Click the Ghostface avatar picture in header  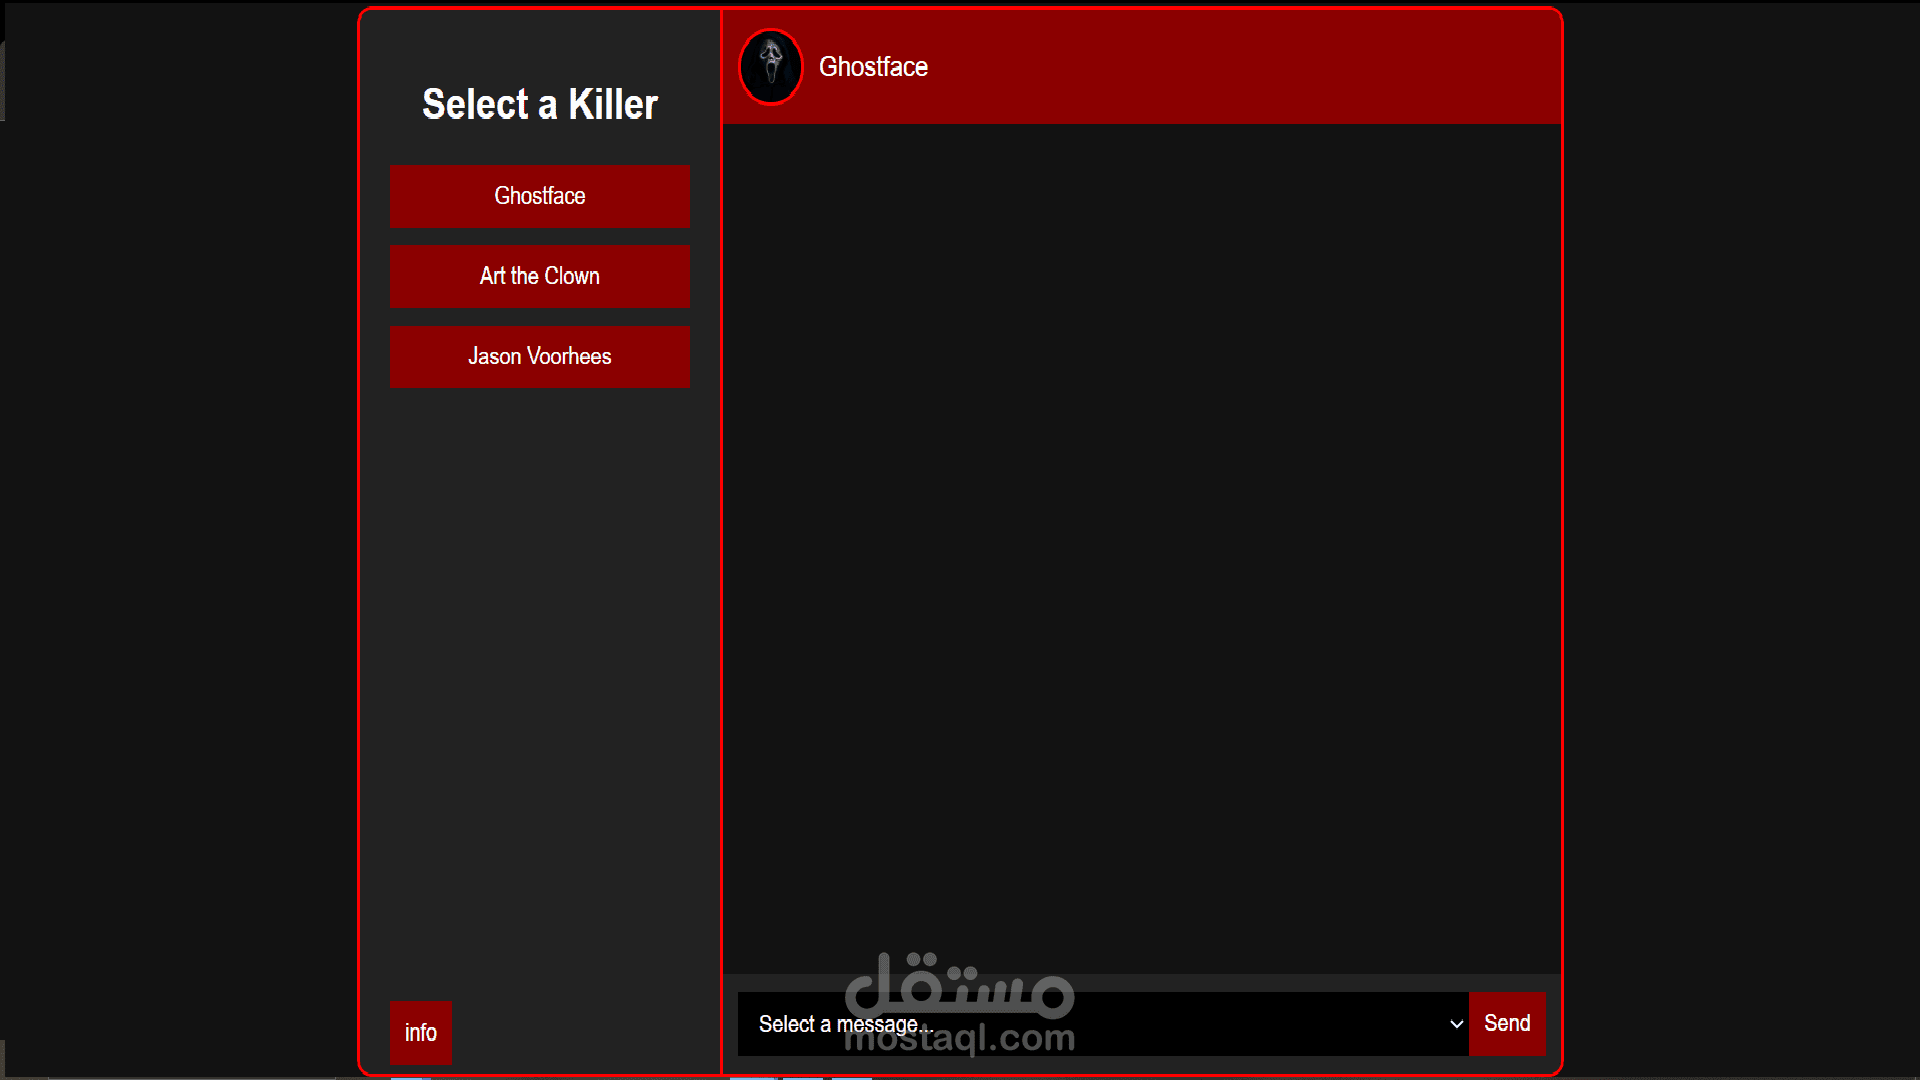(770, 66)
